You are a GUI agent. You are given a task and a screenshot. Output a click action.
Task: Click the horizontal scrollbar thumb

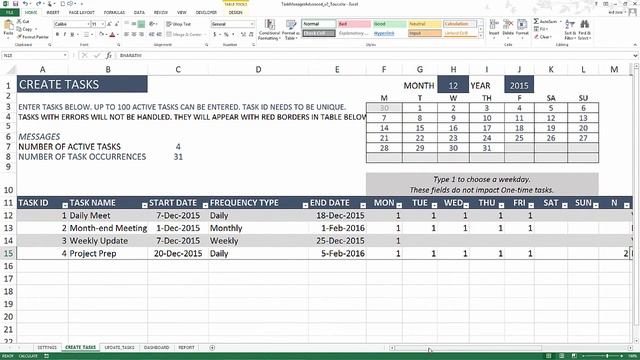[x=468, y=348]
